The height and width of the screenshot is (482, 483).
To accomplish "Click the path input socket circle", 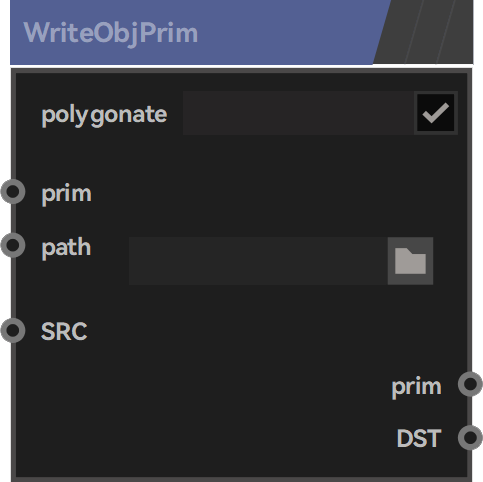I will [x=13, y=245].
